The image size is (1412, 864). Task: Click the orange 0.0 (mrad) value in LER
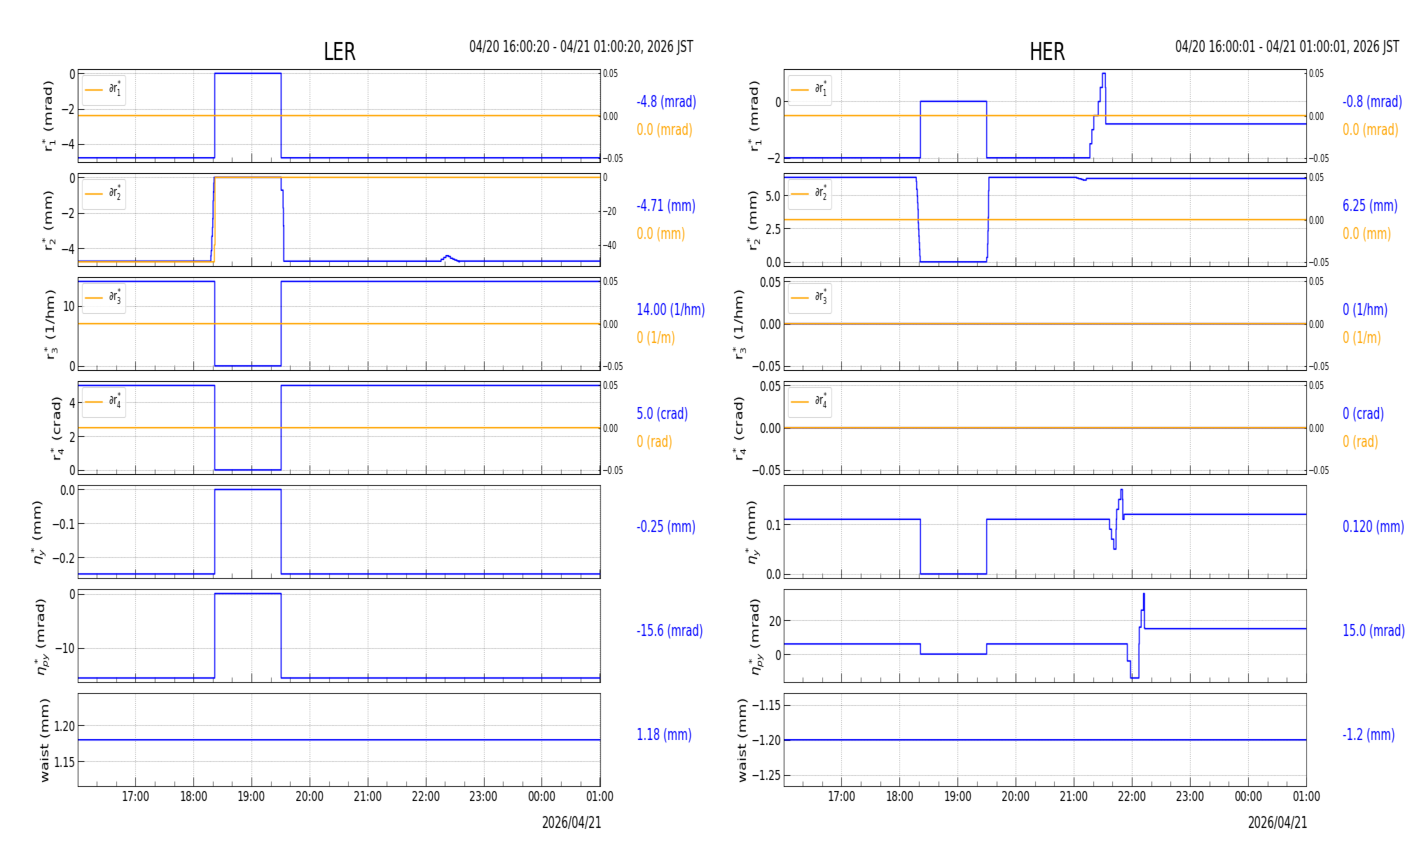pos(664,130)
